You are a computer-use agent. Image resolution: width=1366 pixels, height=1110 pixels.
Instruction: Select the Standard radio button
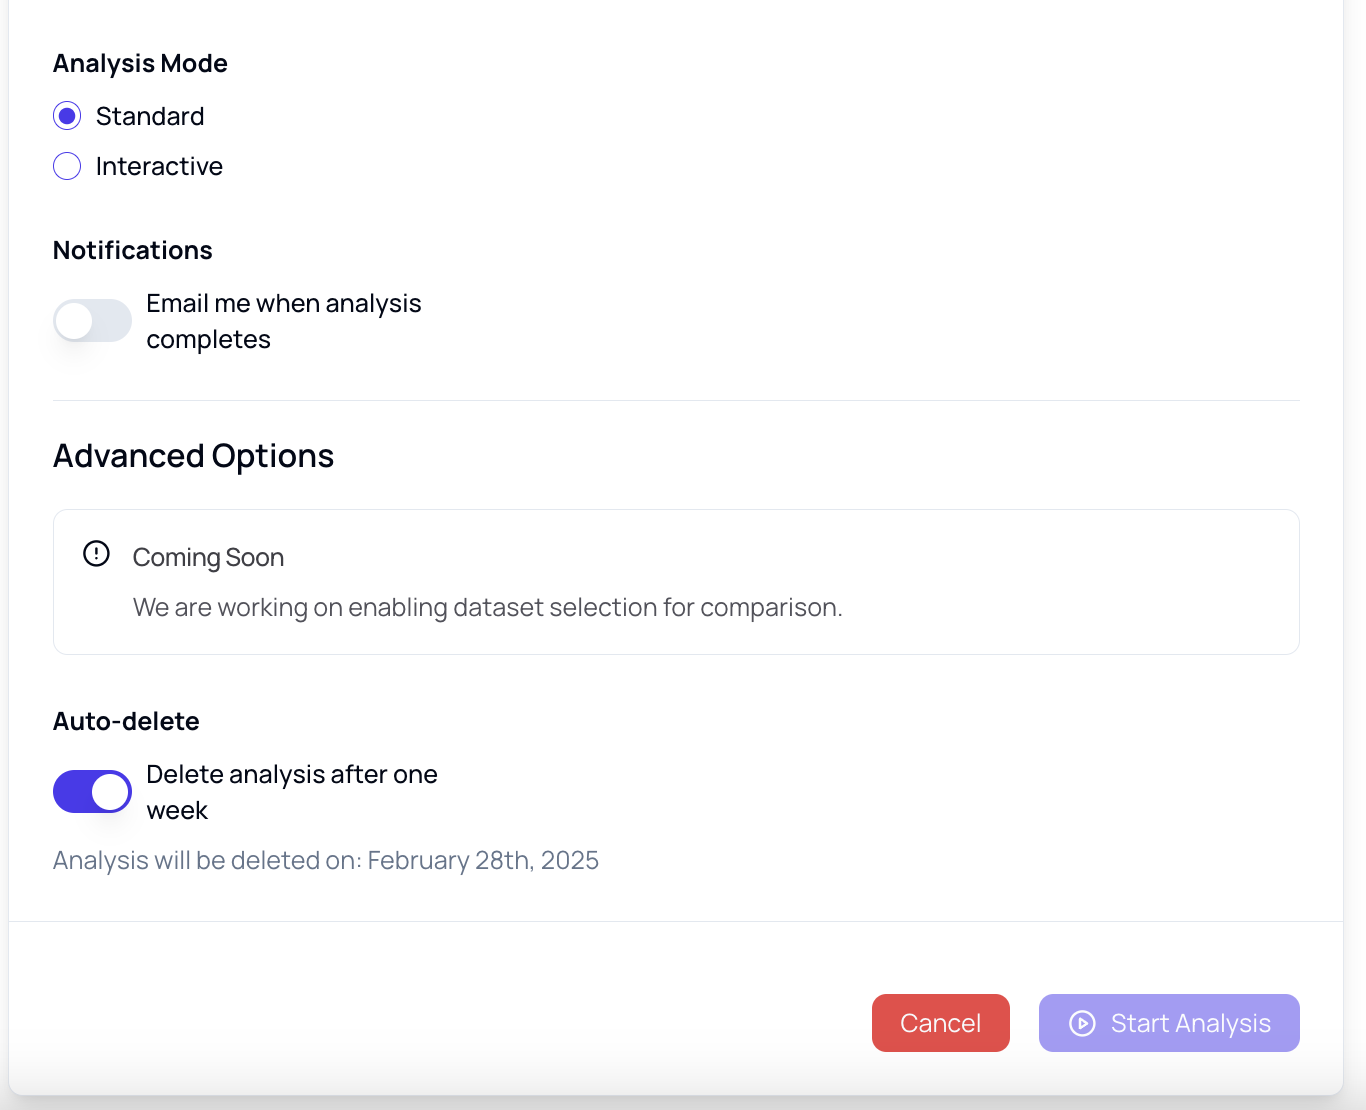click(x=67, y=116)
